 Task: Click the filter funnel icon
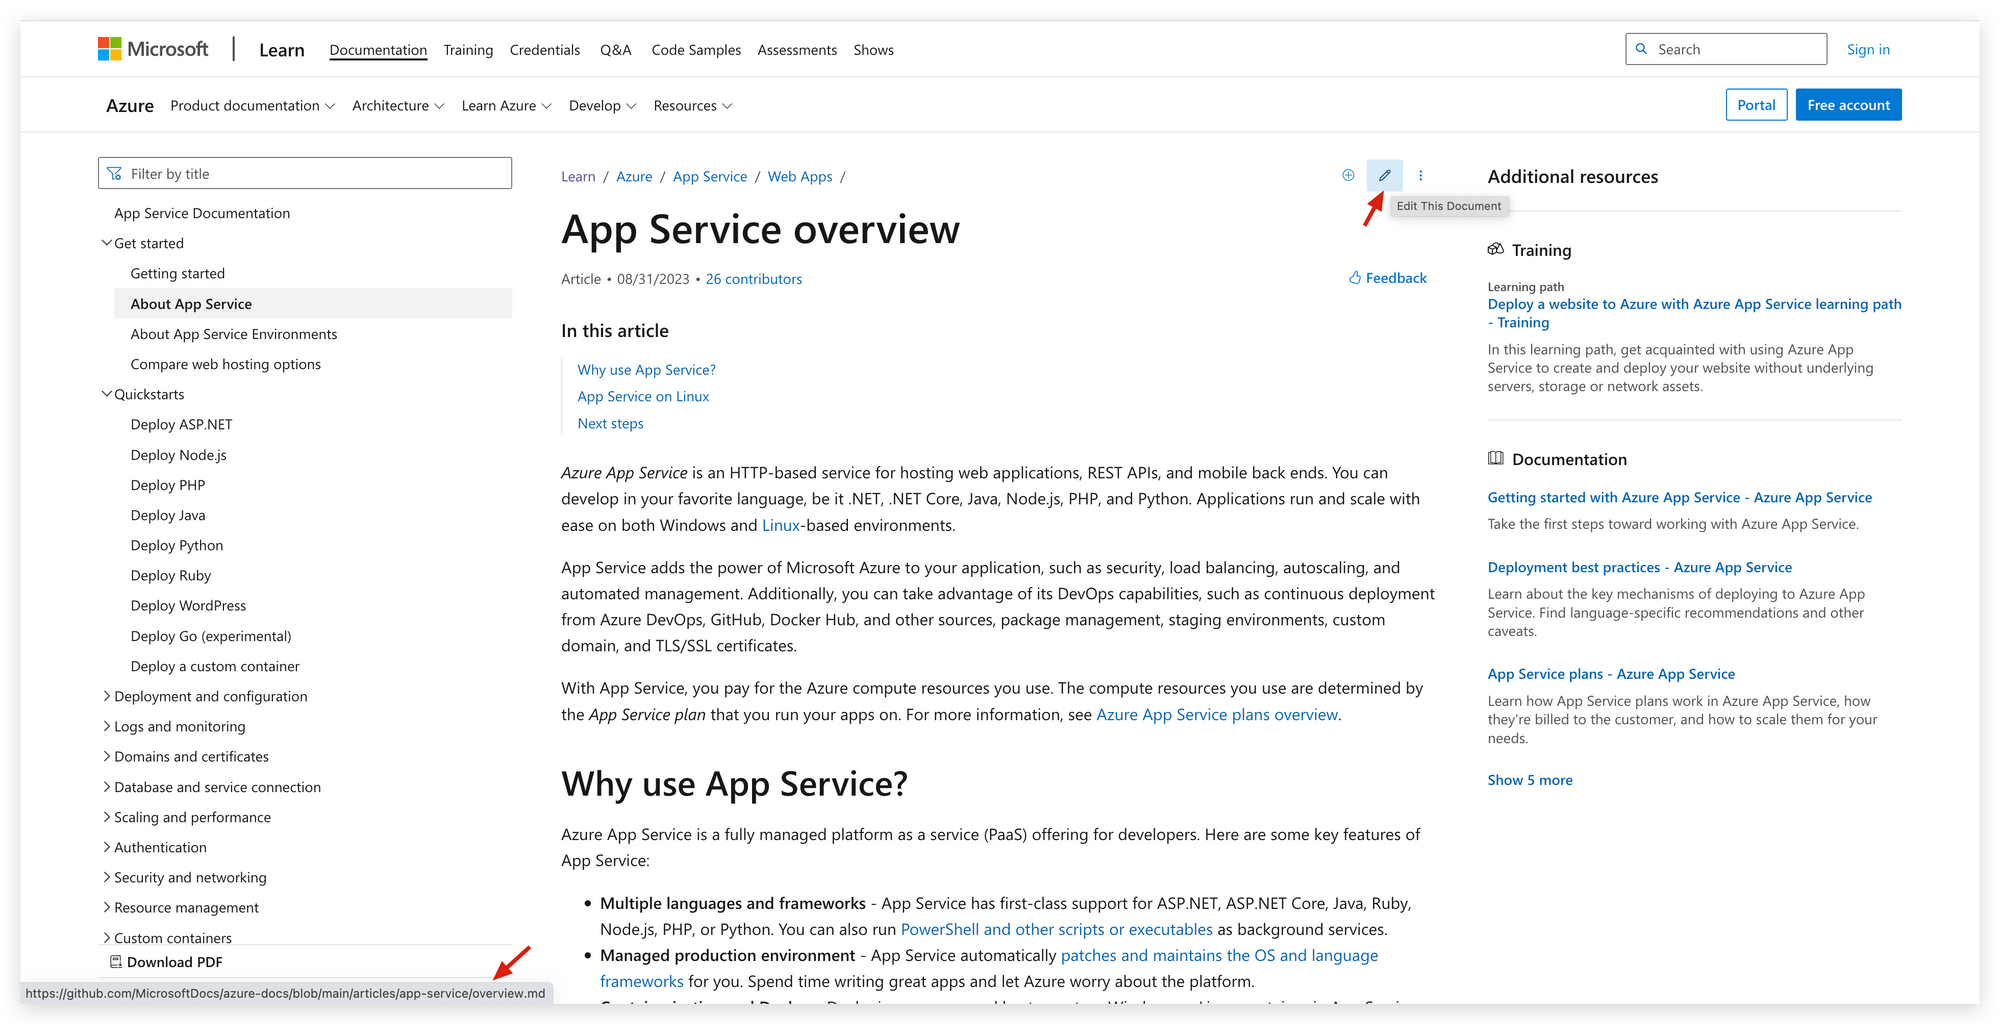tap(115, 174)
